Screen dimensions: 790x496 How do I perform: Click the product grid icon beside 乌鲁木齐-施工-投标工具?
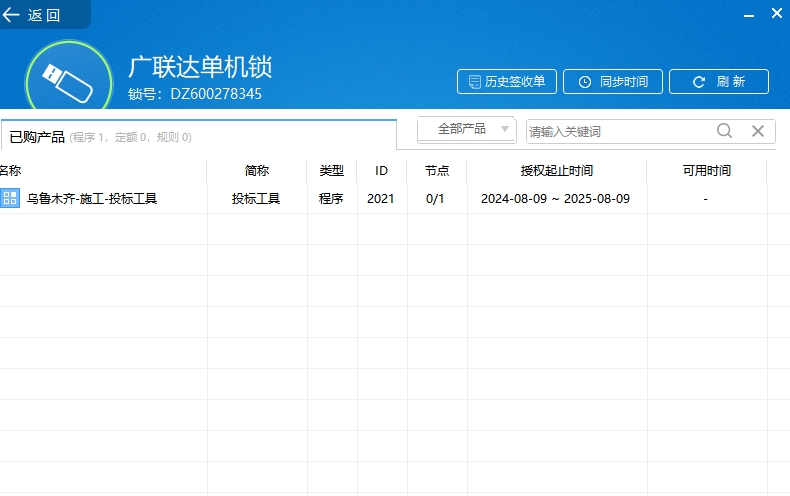(x=10, y=198)
